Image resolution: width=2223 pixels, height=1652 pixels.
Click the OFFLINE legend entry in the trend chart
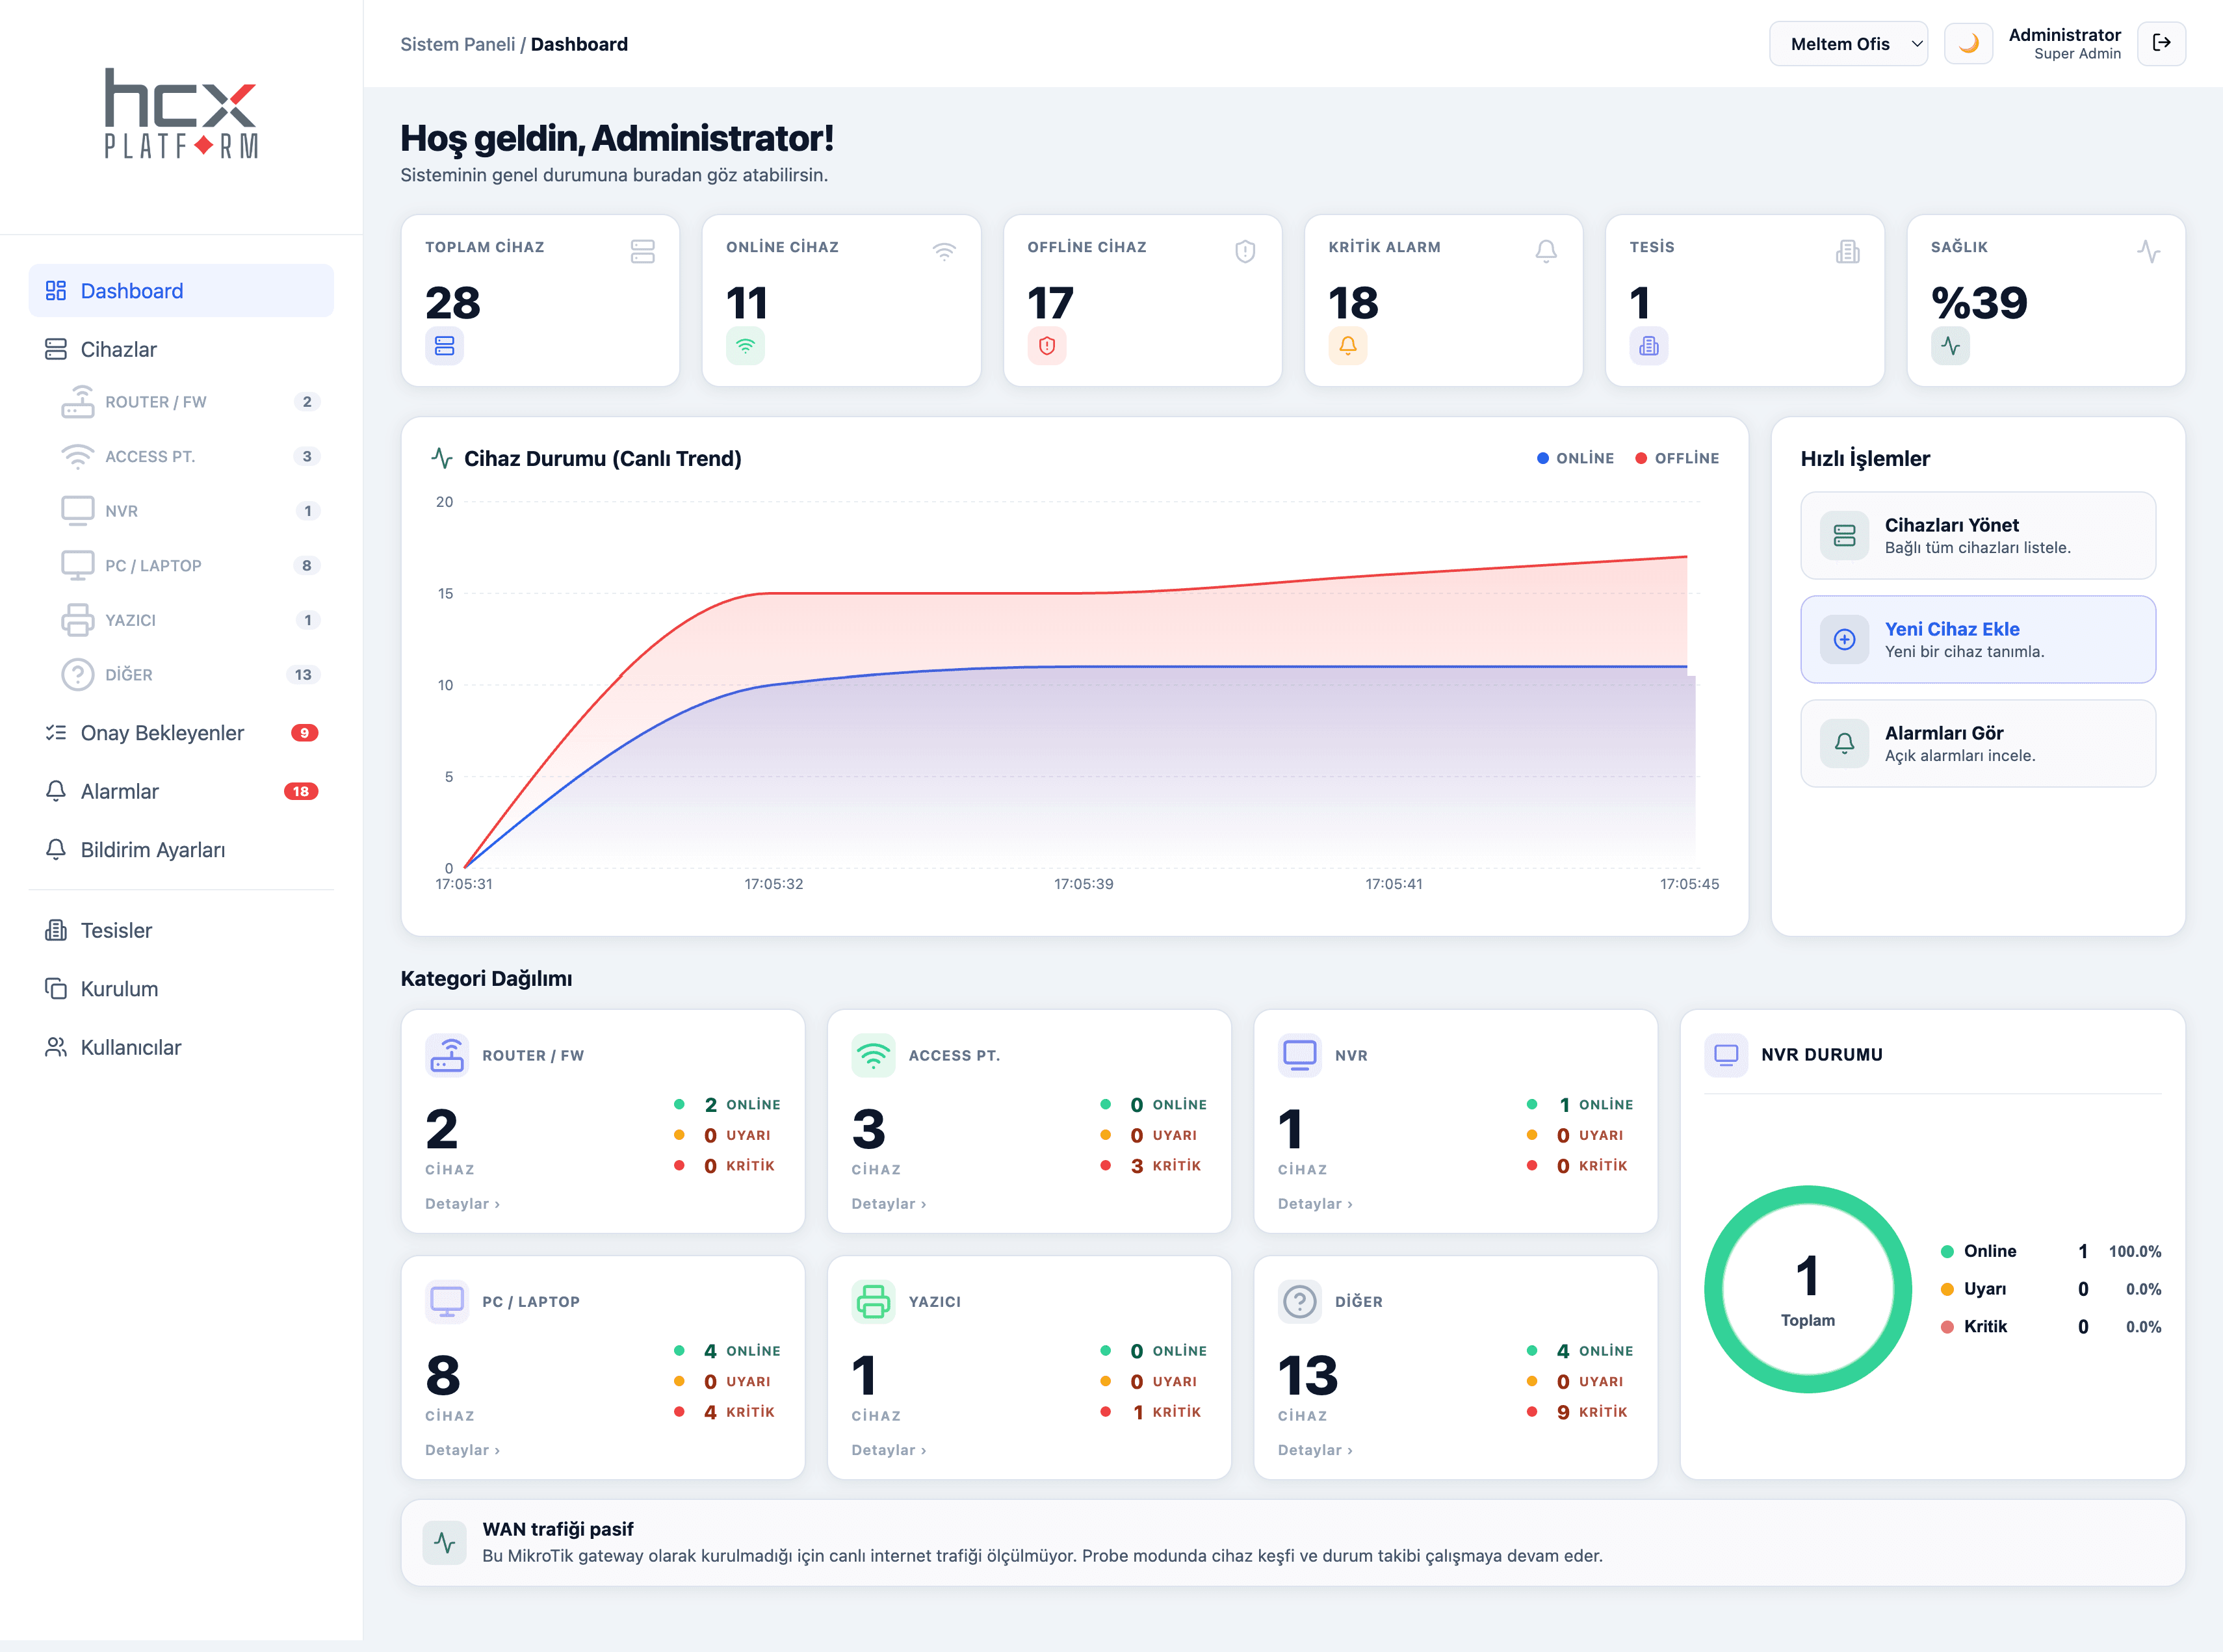tap(1677, 458)
